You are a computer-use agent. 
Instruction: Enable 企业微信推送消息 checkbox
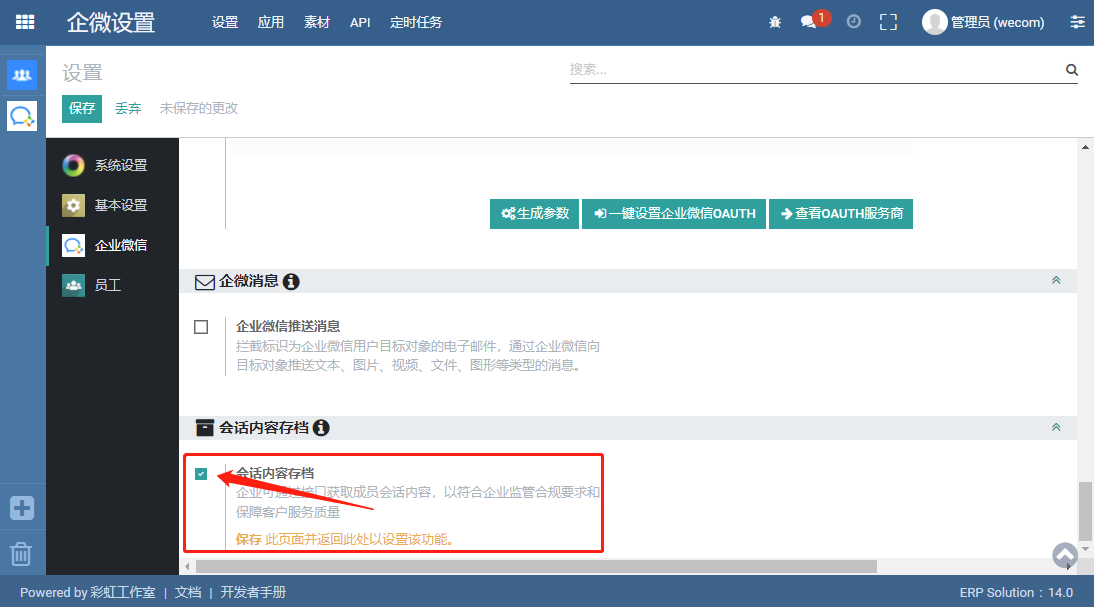click(201, 327)
